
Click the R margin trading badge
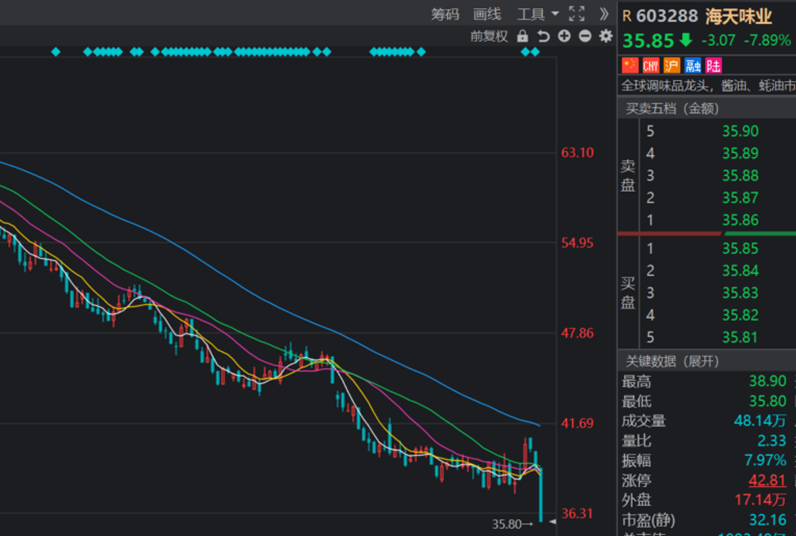[x=627, y=16]
